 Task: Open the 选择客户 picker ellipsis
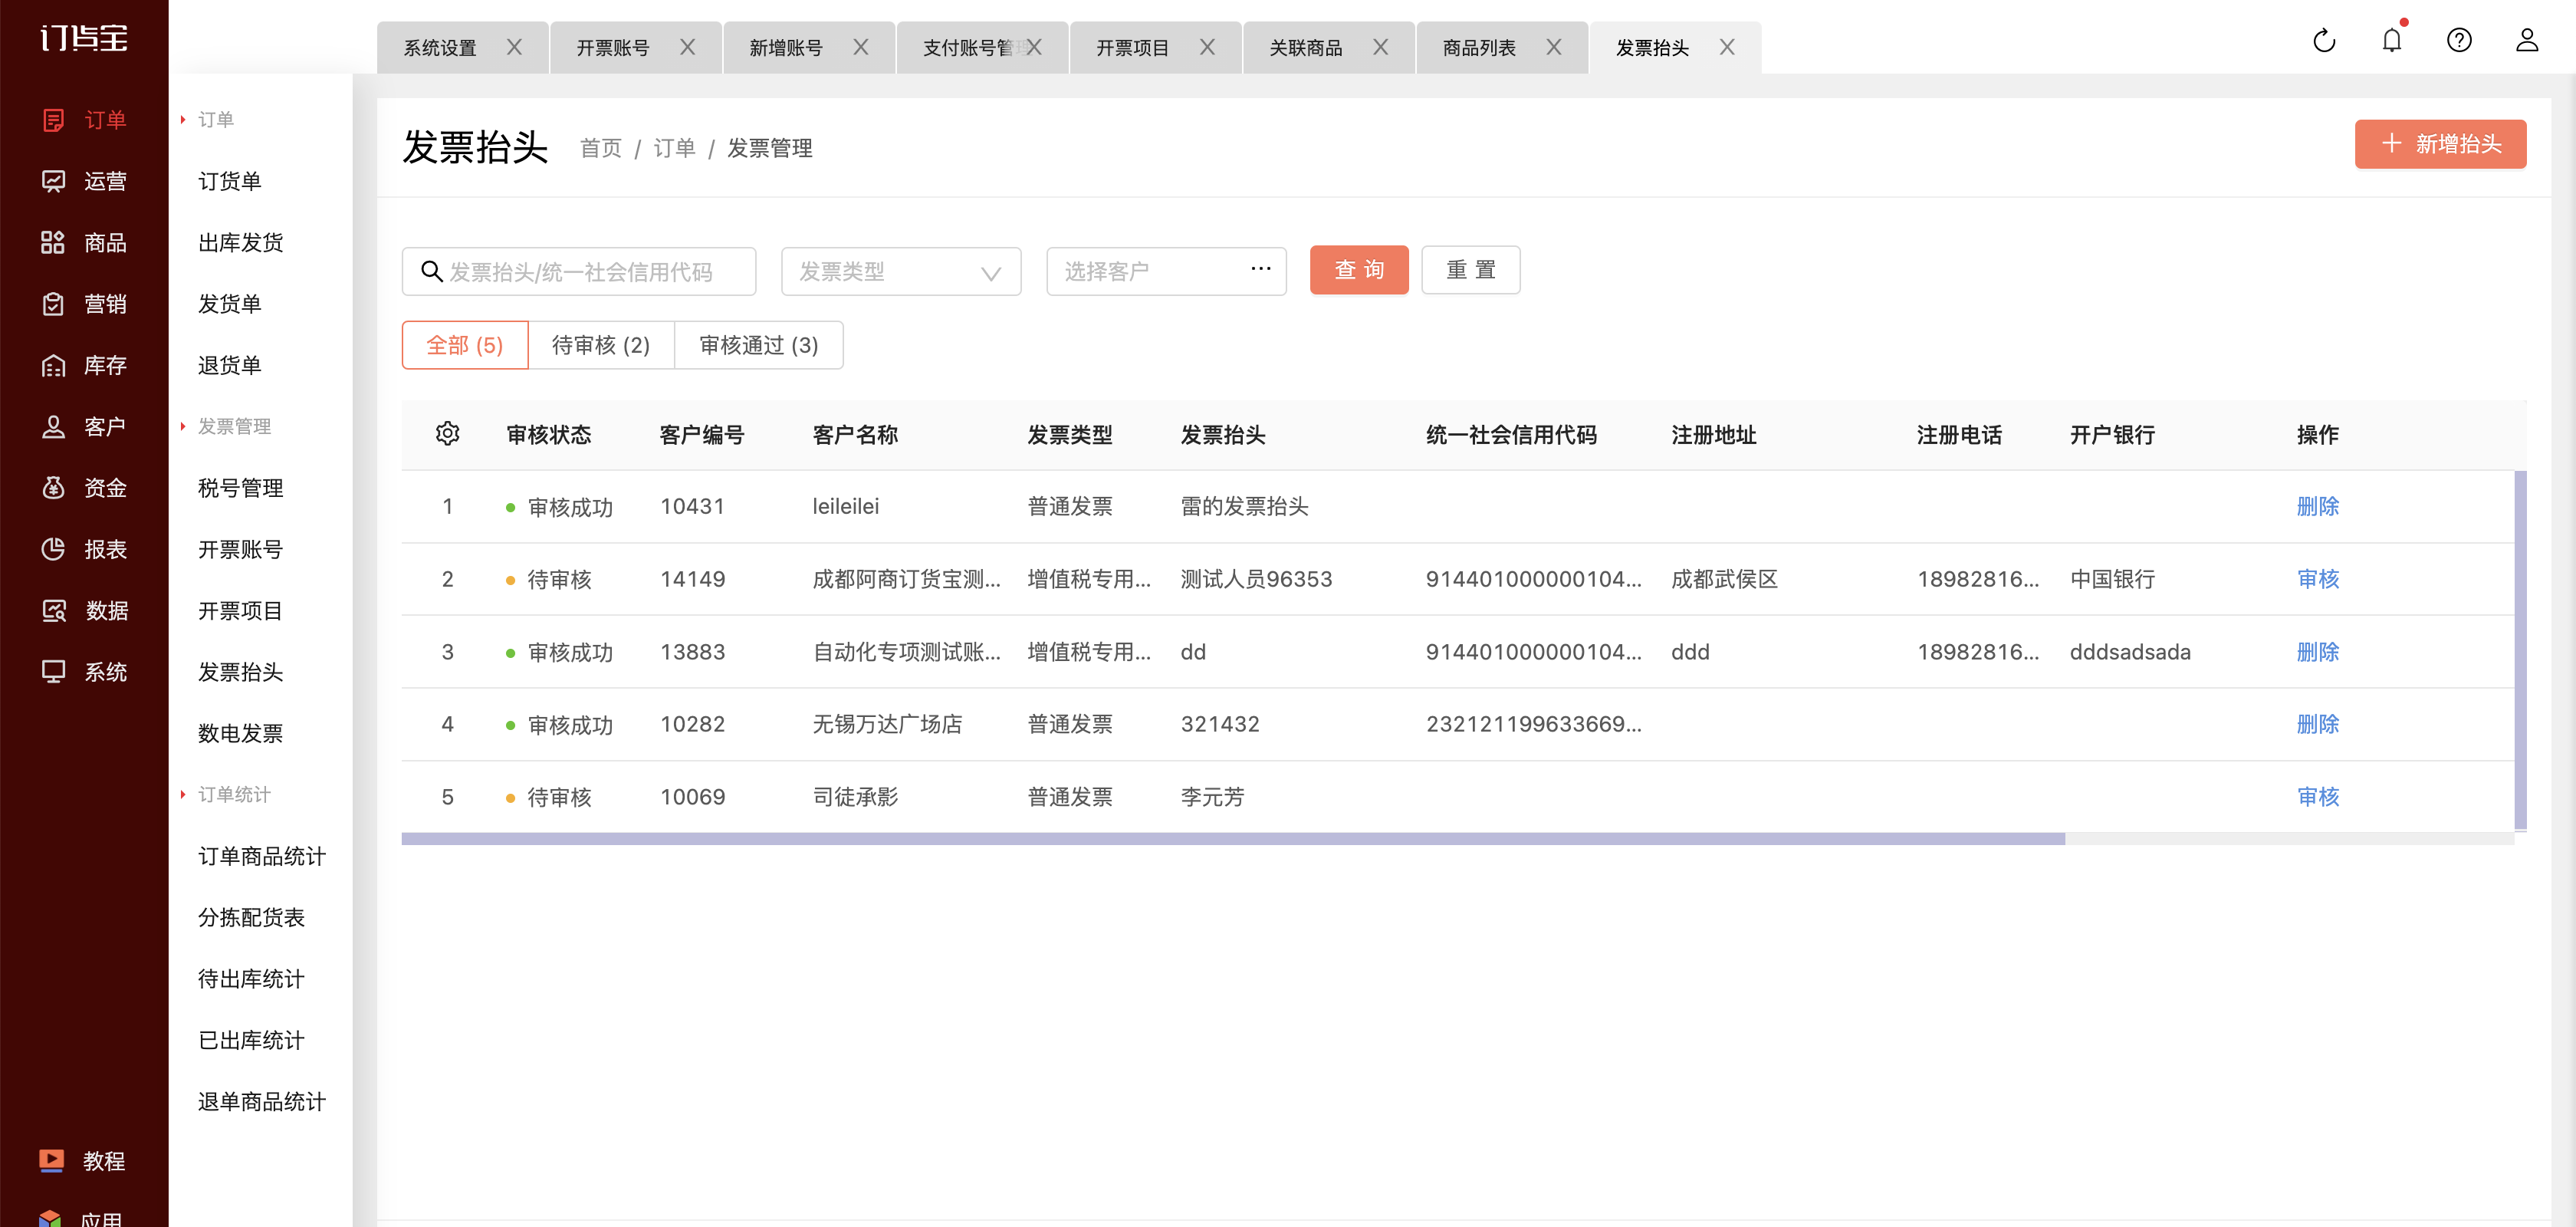point(1260,268)
